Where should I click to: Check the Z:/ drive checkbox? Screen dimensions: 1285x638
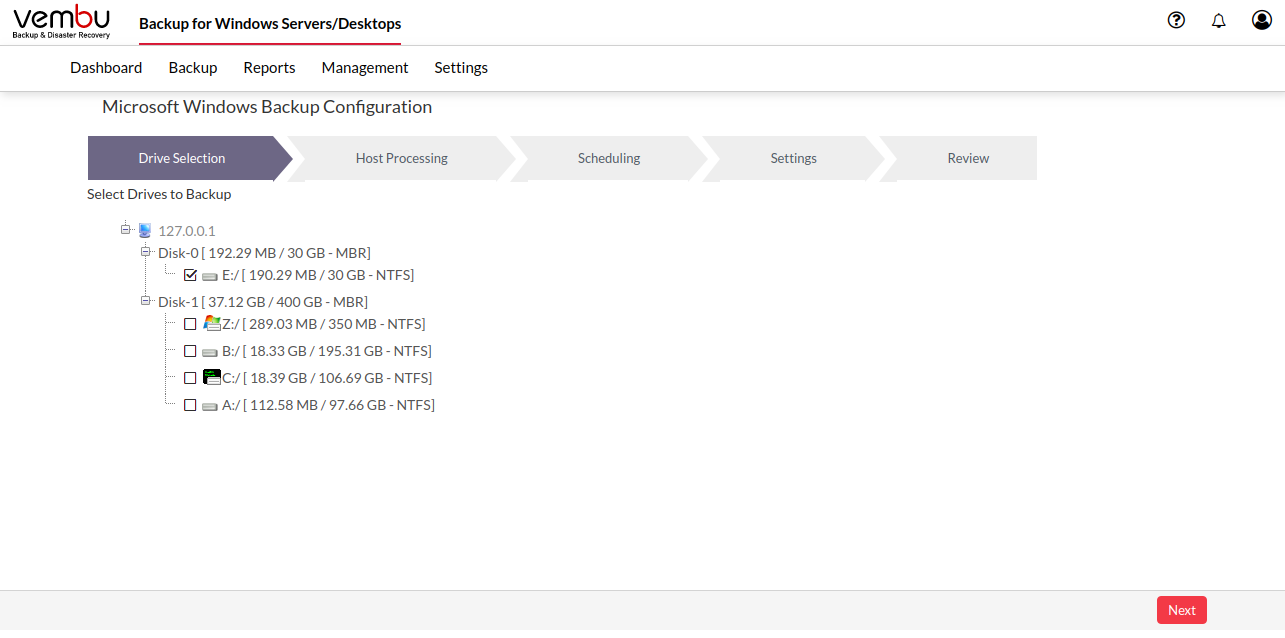point(190,324)
